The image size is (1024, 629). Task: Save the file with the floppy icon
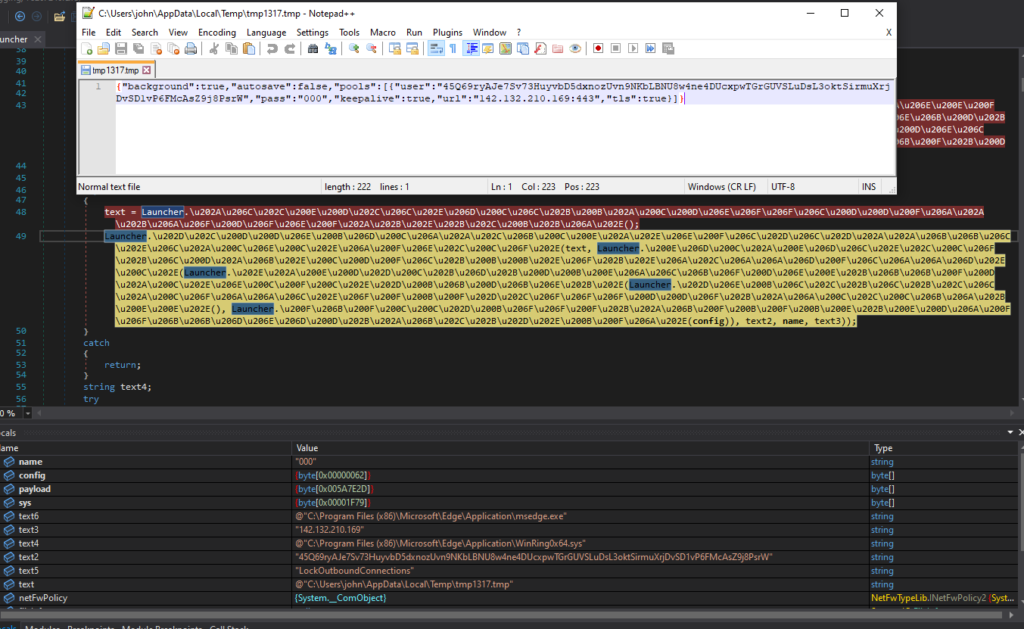(x=121, y=49)
